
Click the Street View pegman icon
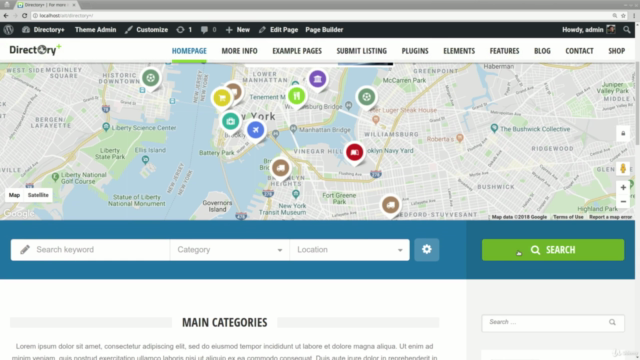[623, 168]
